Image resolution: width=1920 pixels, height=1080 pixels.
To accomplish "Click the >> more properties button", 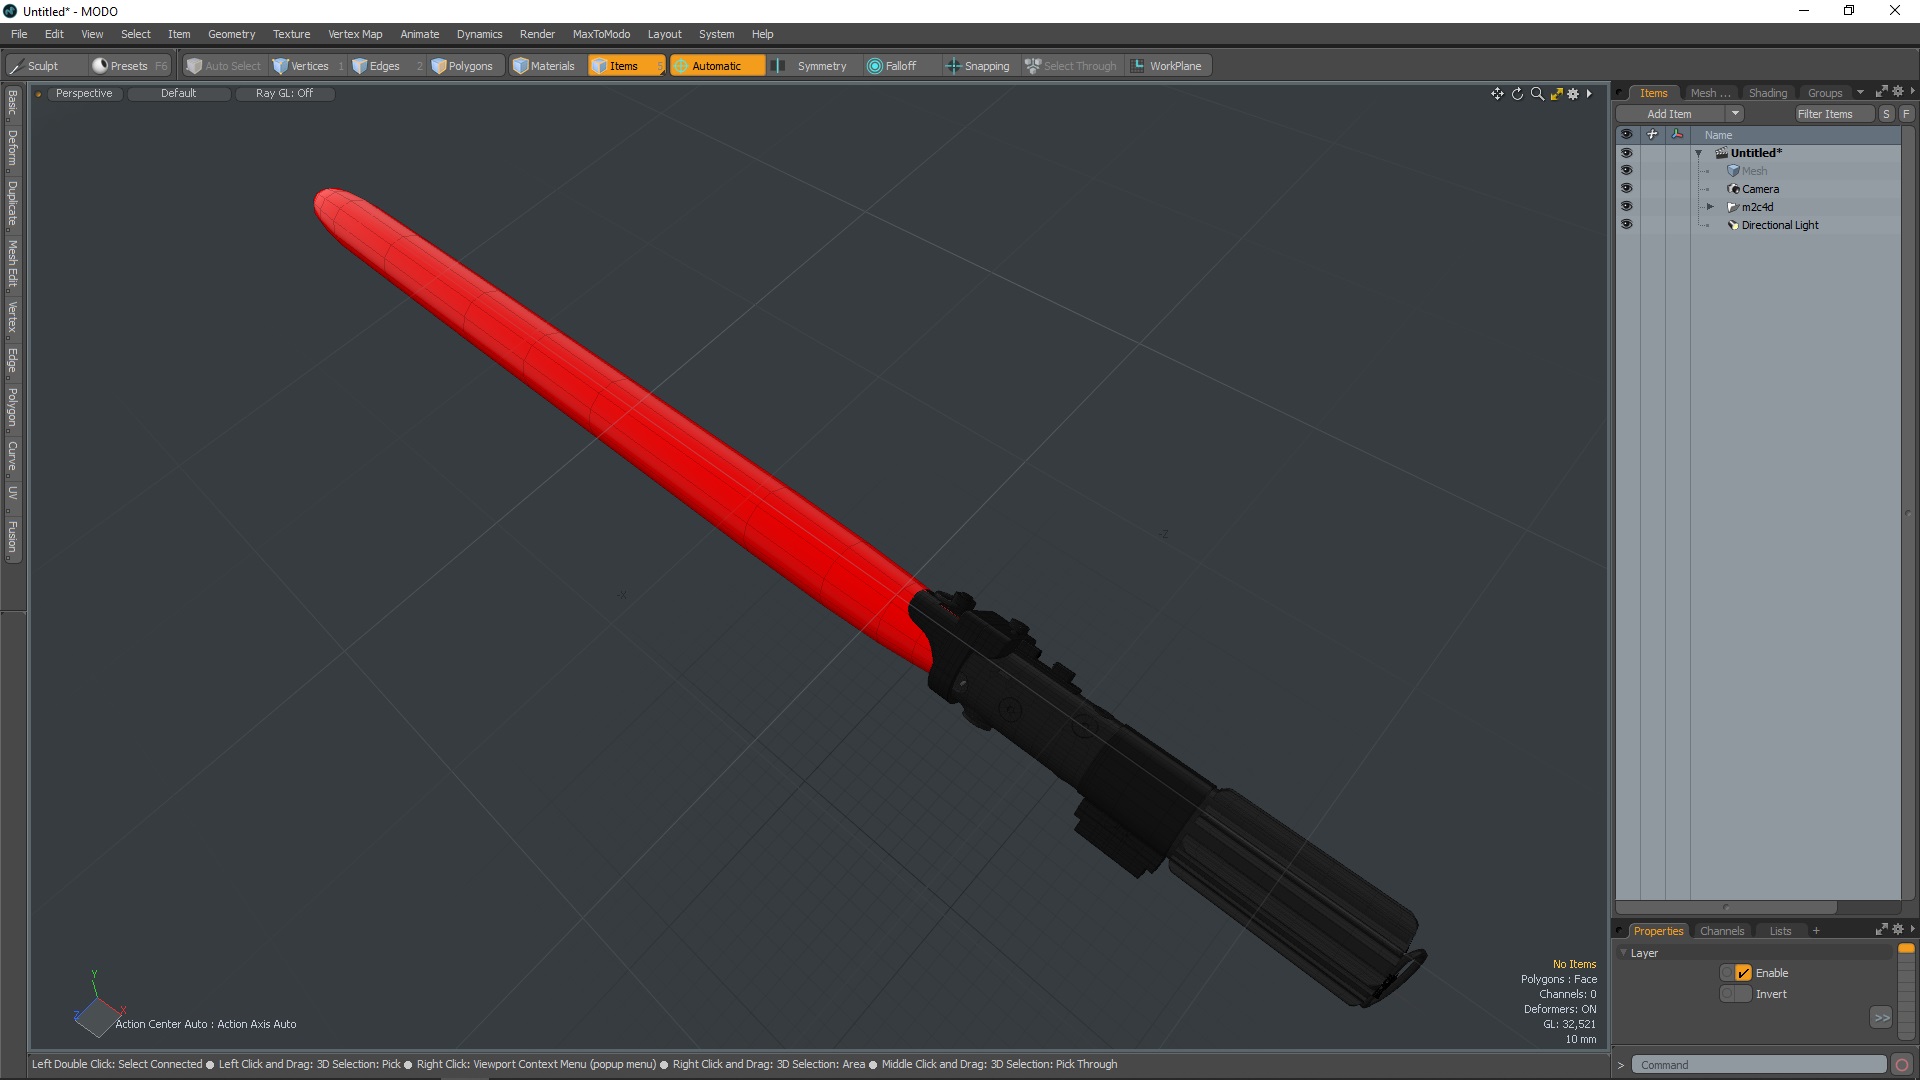I will [1881, 1018].
